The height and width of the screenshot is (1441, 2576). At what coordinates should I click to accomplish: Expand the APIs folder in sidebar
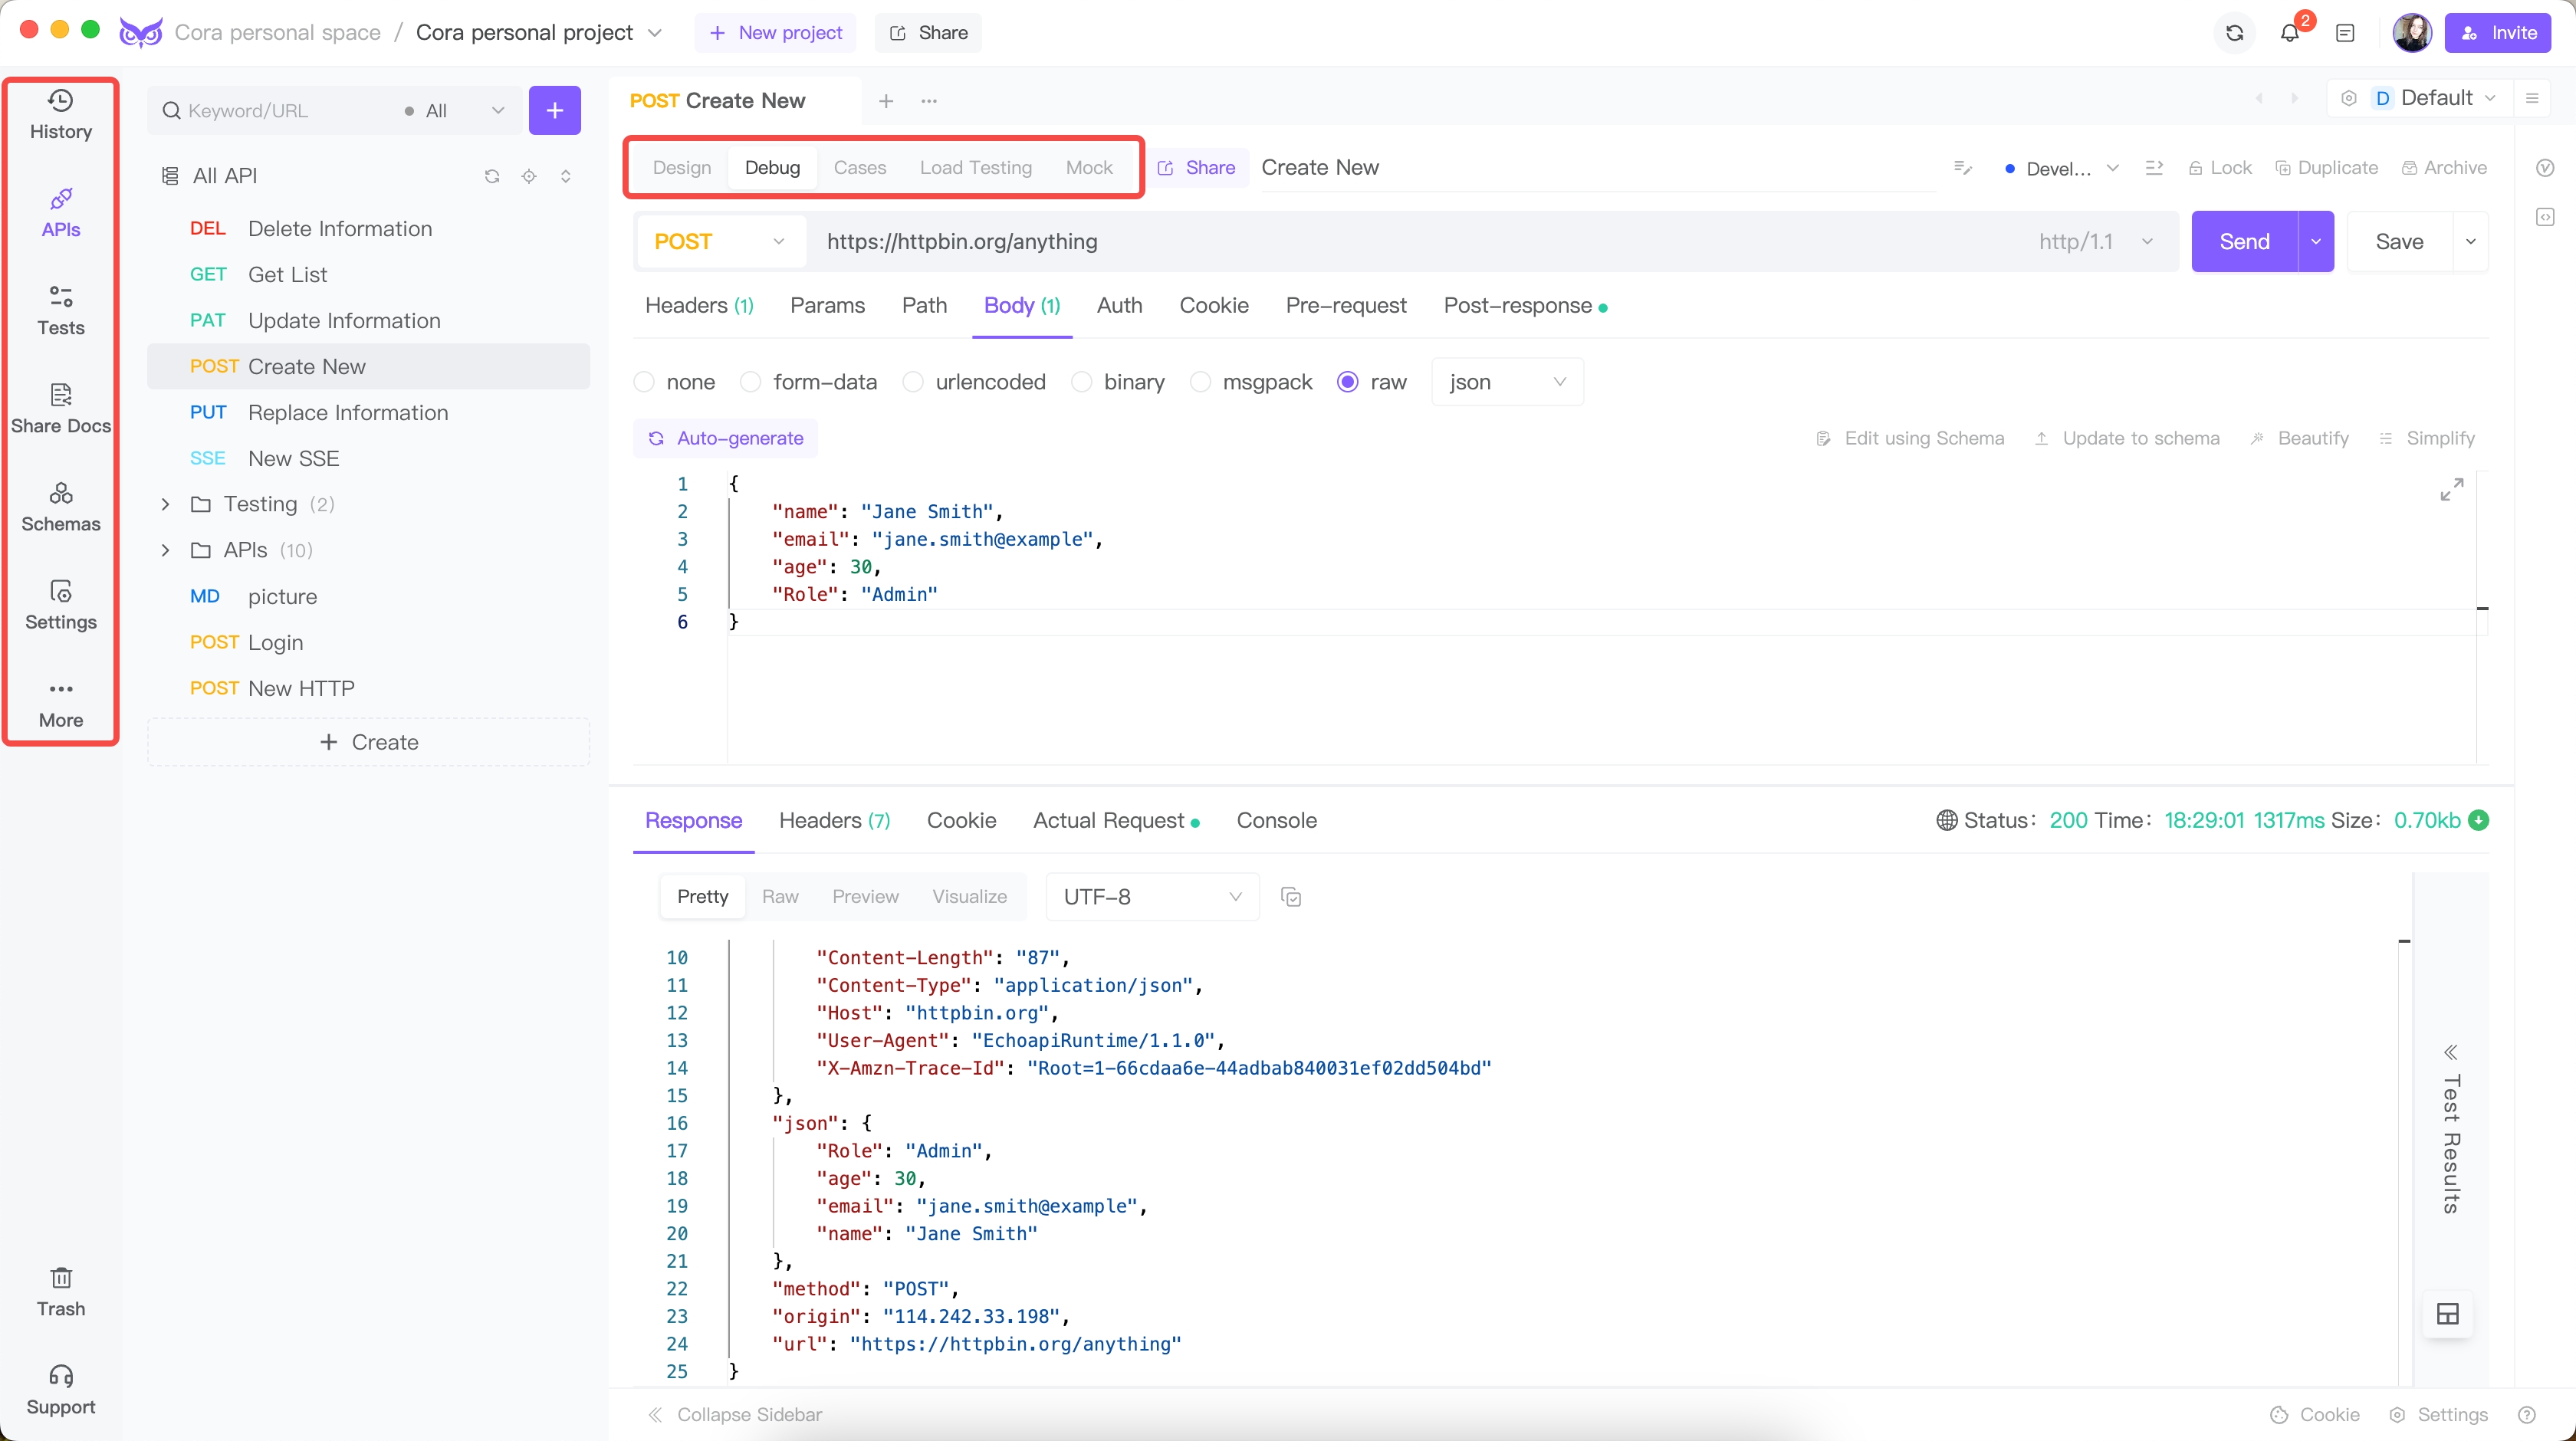click(165, 550)
